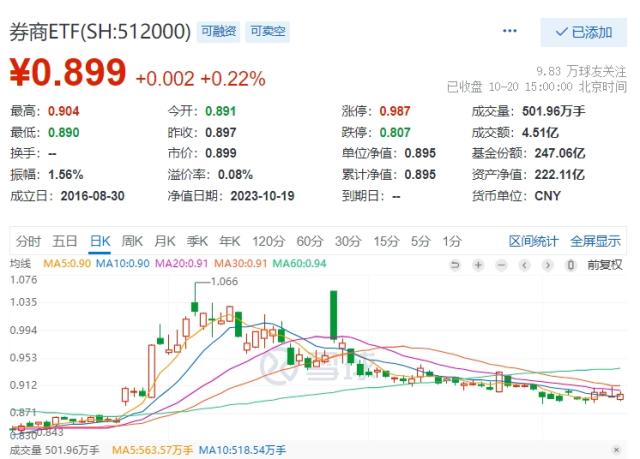640x459 pixels.
Task: Click the chart orientation toggle icon
Action: pos(571,265)
